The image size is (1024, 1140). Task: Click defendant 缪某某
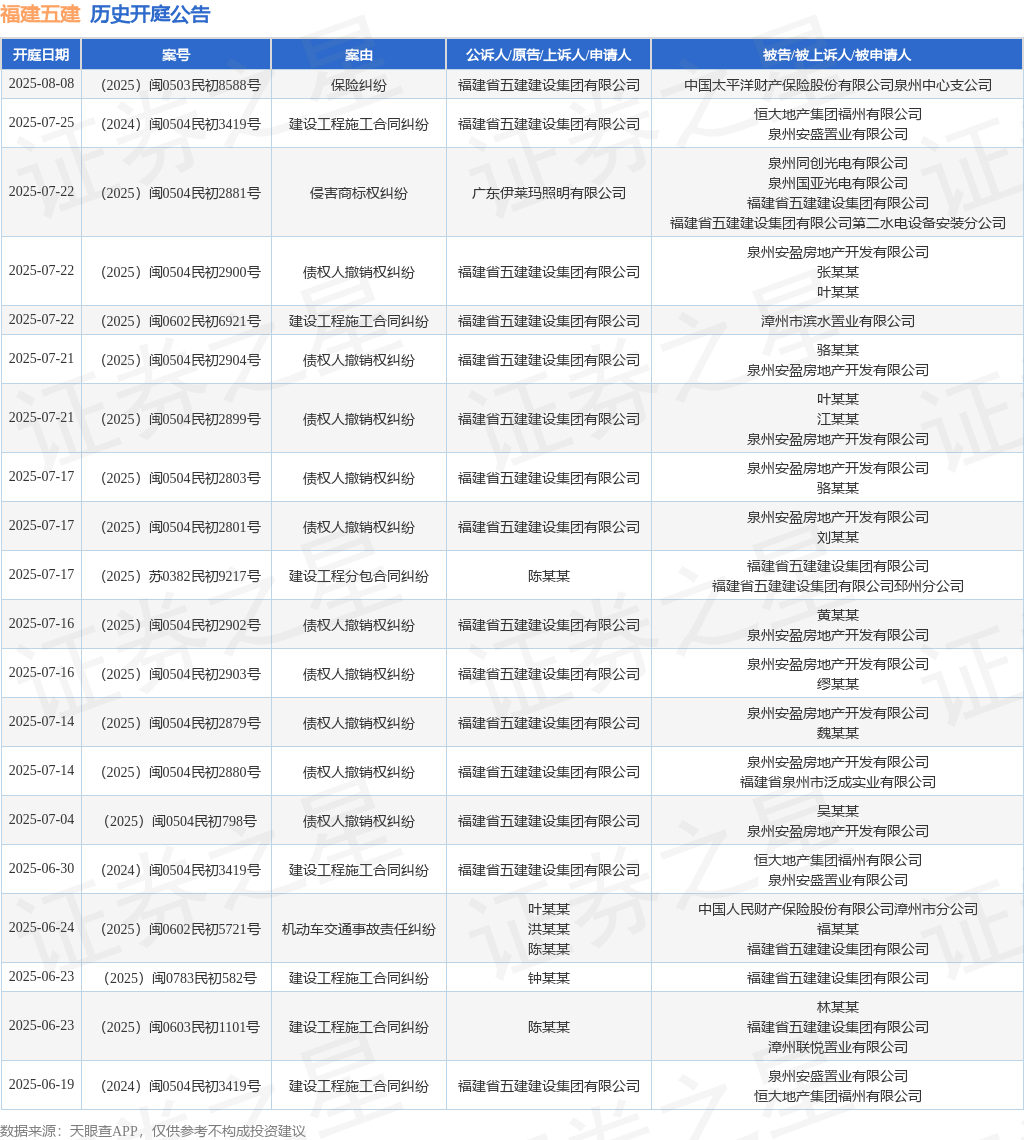[838, 684]
